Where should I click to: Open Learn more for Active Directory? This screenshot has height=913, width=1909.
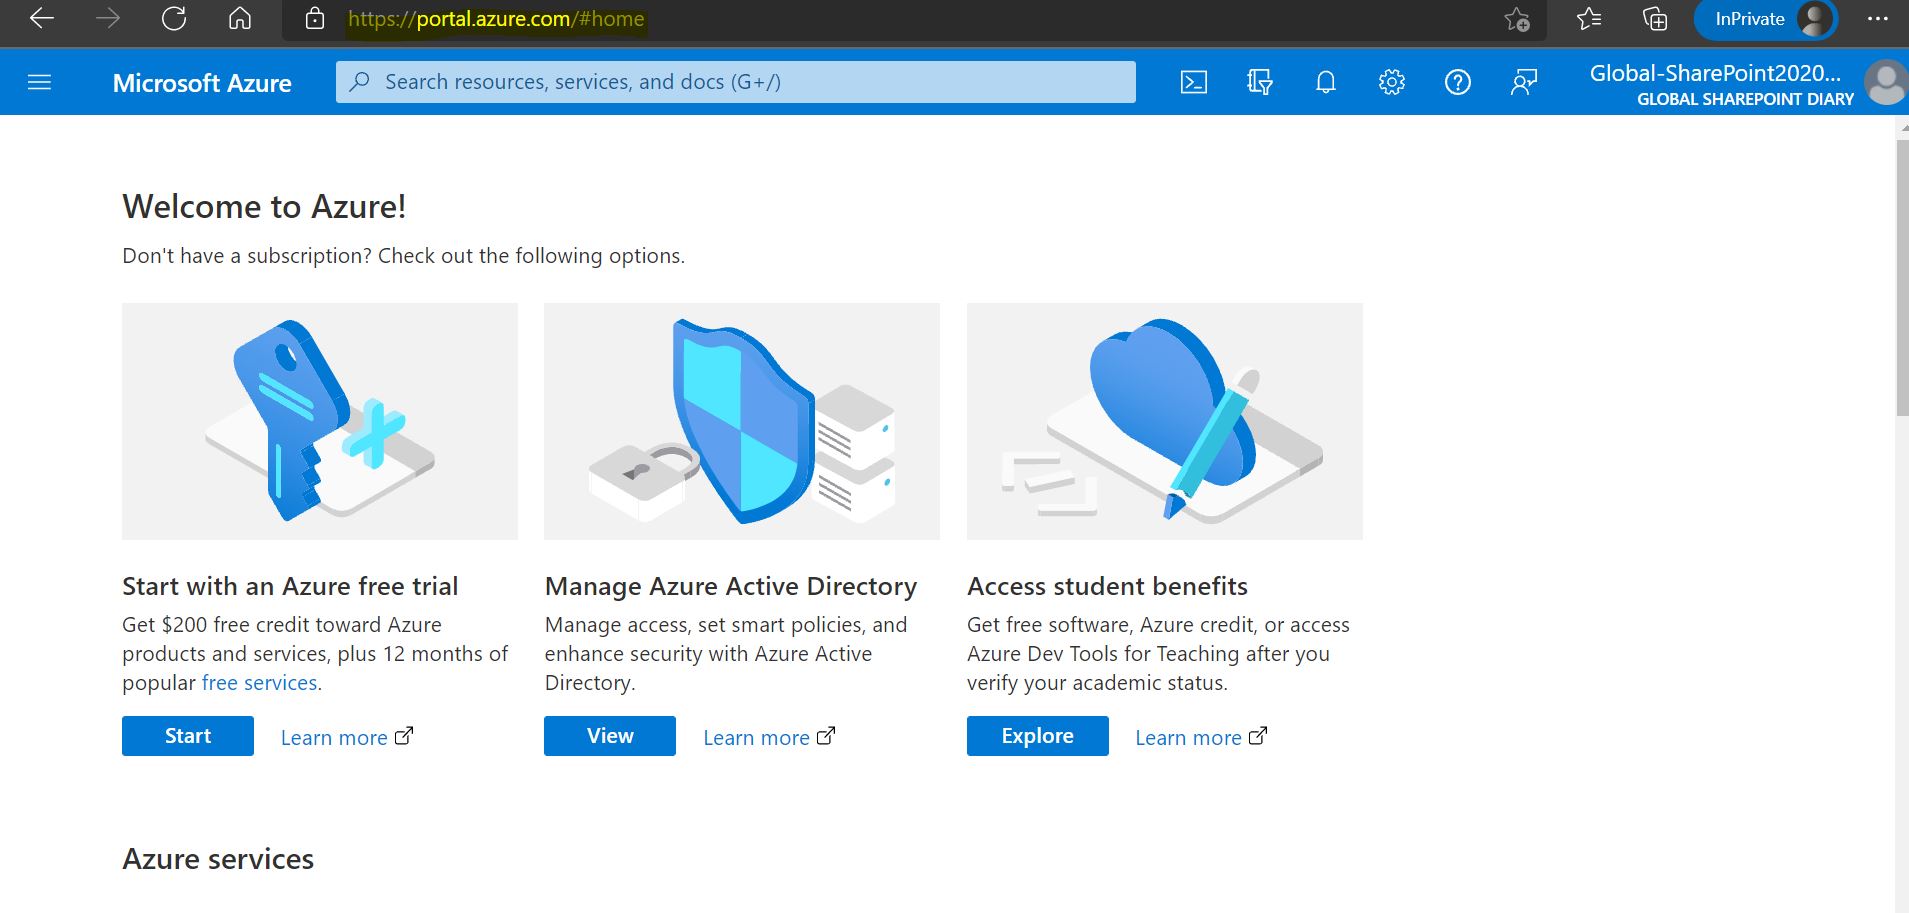pyautogui.click(x=768, y=737)
